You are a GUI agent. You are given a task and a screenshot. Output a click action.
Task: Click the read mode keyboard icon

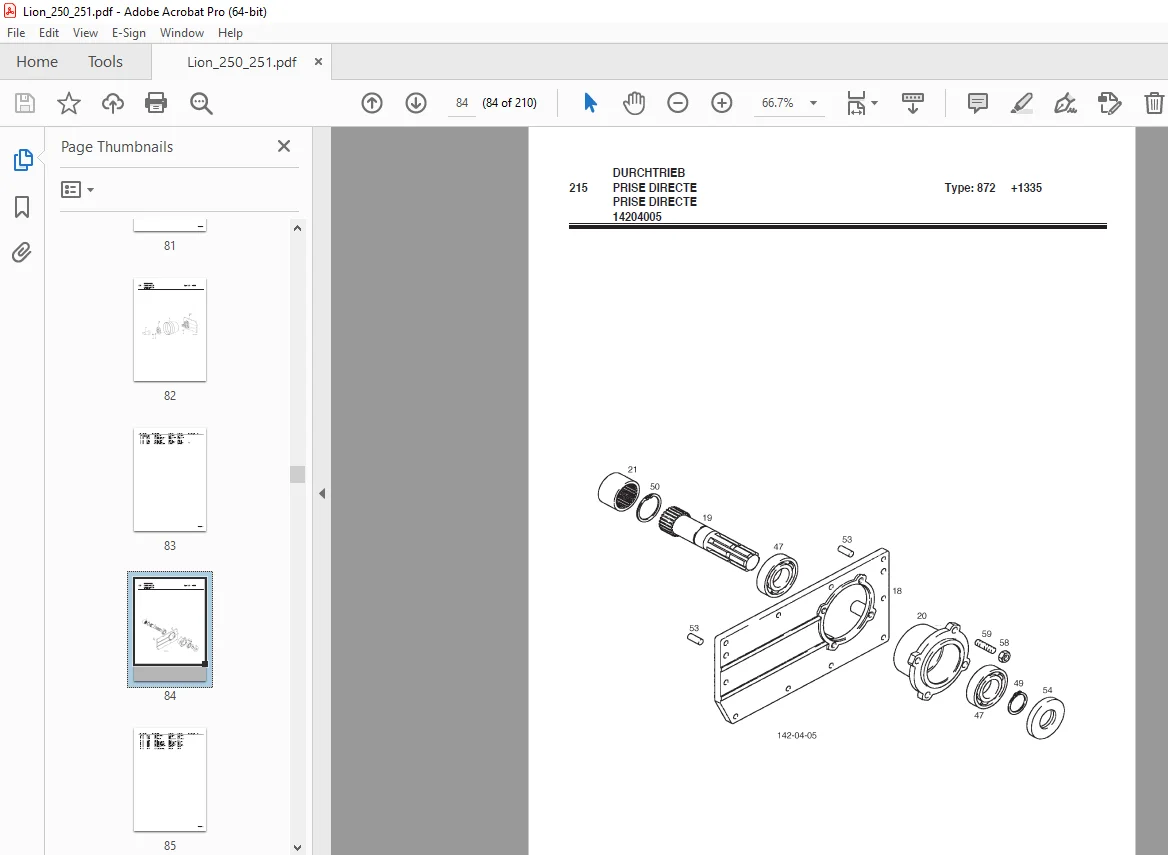912,103
